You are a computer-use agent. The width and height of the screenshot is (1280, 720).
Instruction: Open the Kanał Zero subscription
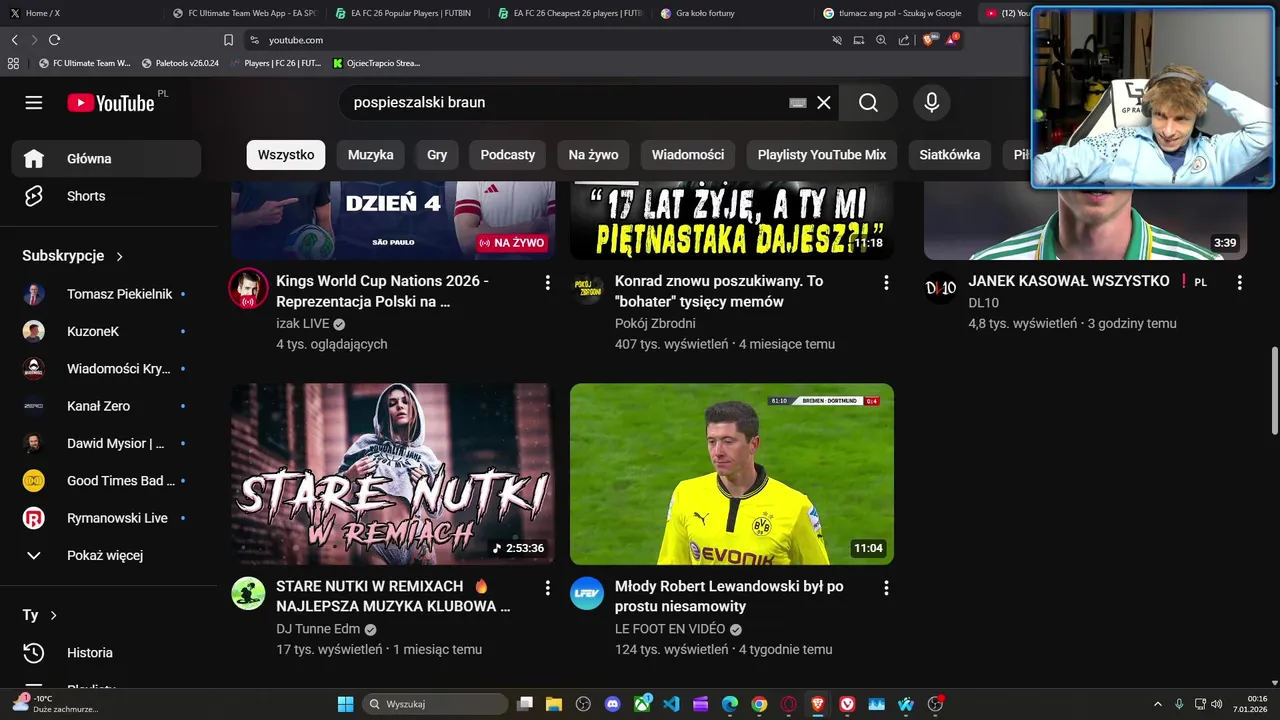click(107, 406)
